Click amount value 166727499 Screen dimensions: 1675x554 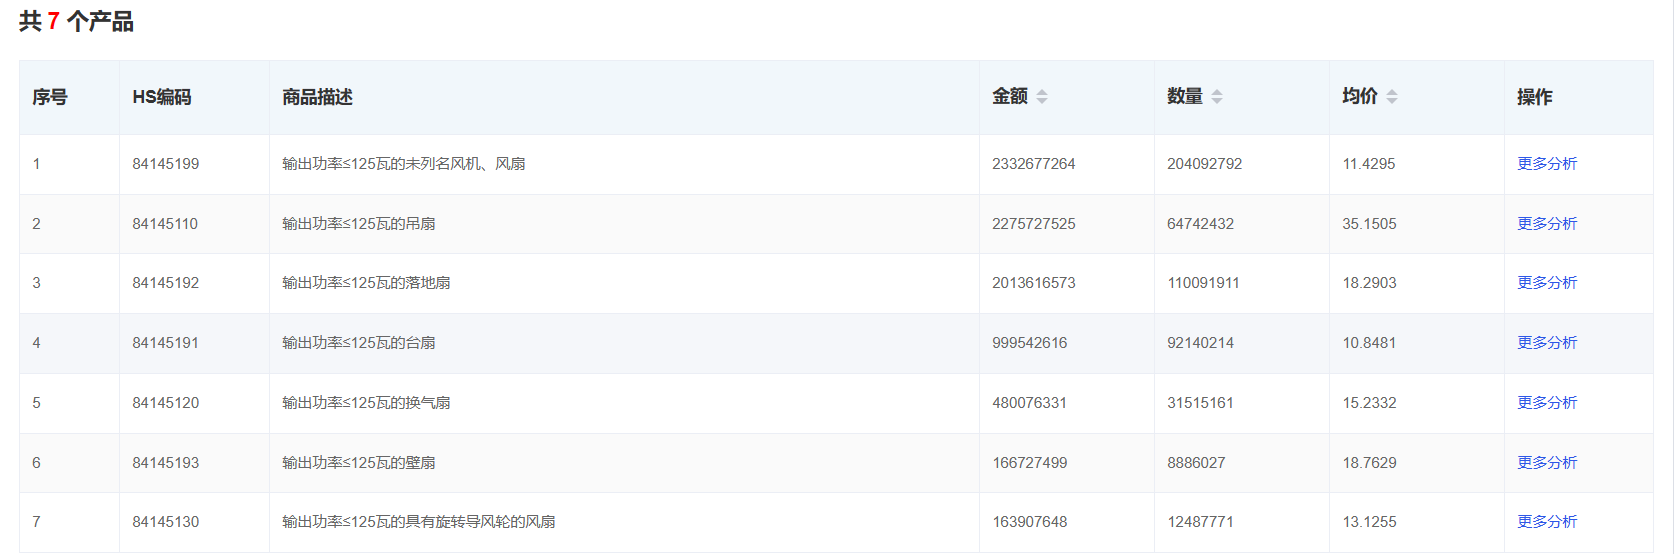(1030, 463)
